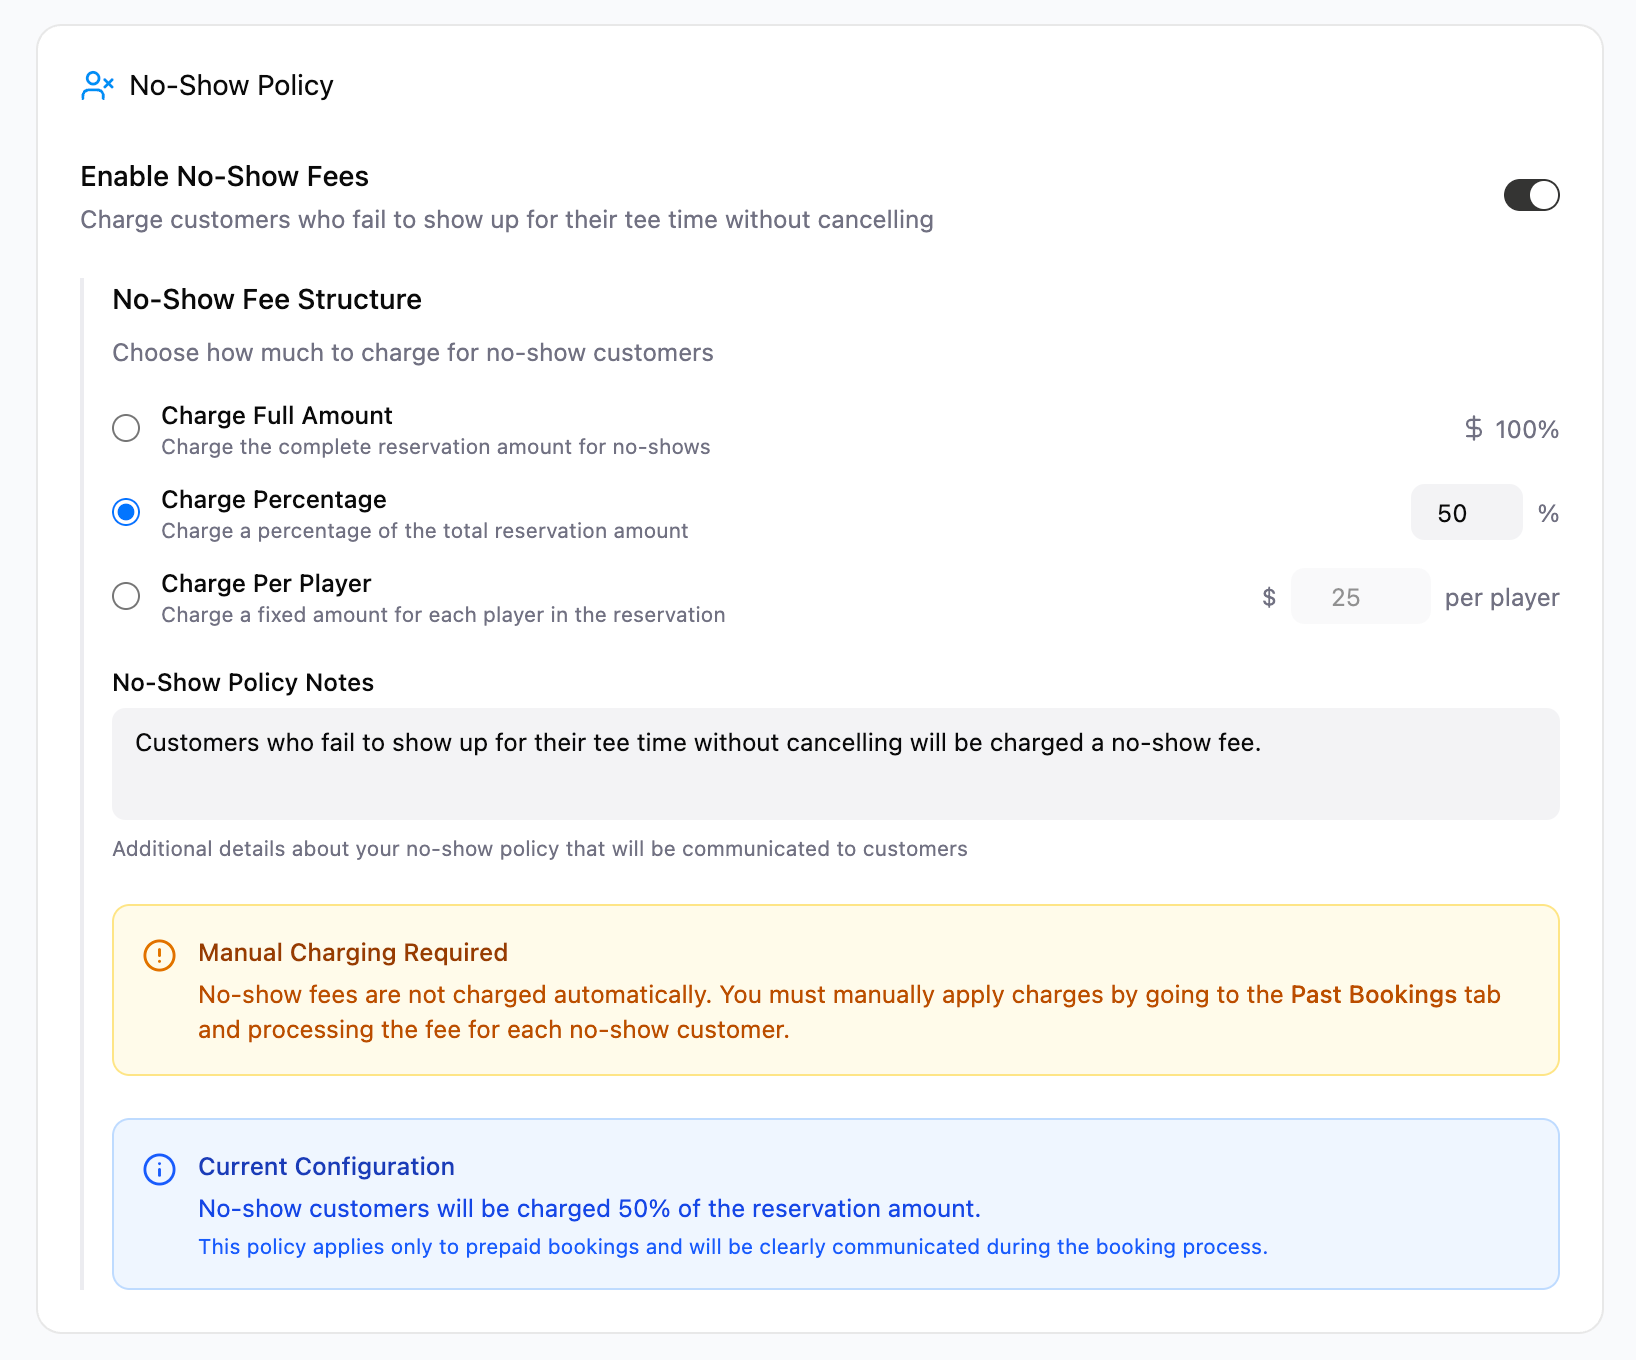The width and height of the screenshot is (1636, 1360).
Task: Click the Charge Full Amount label
Action: [x=277, y=415]
